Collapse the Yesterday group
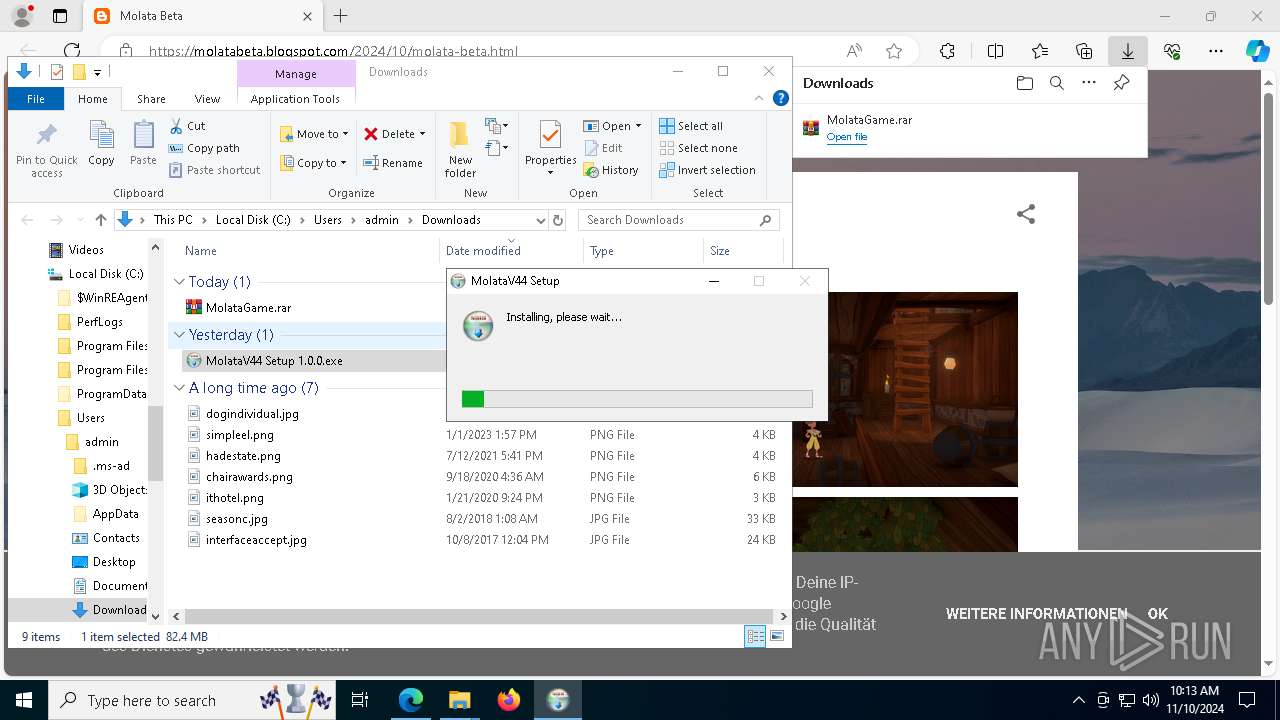The image size is (1280, 720). (x=180, y=335)
